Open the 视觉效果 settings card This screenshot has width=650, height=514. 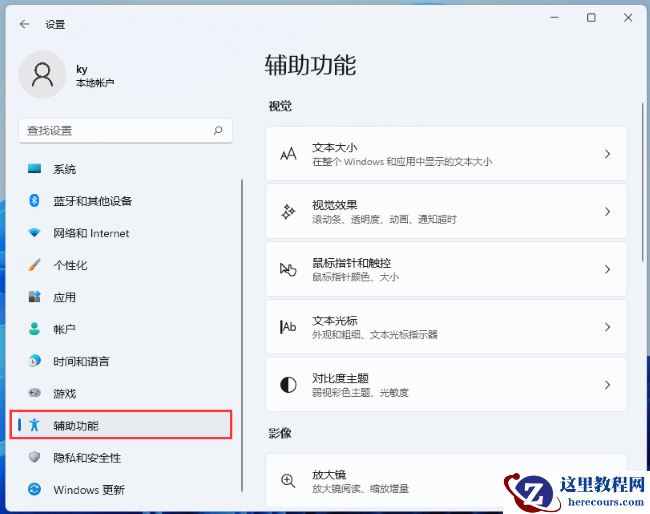[446, 212]
